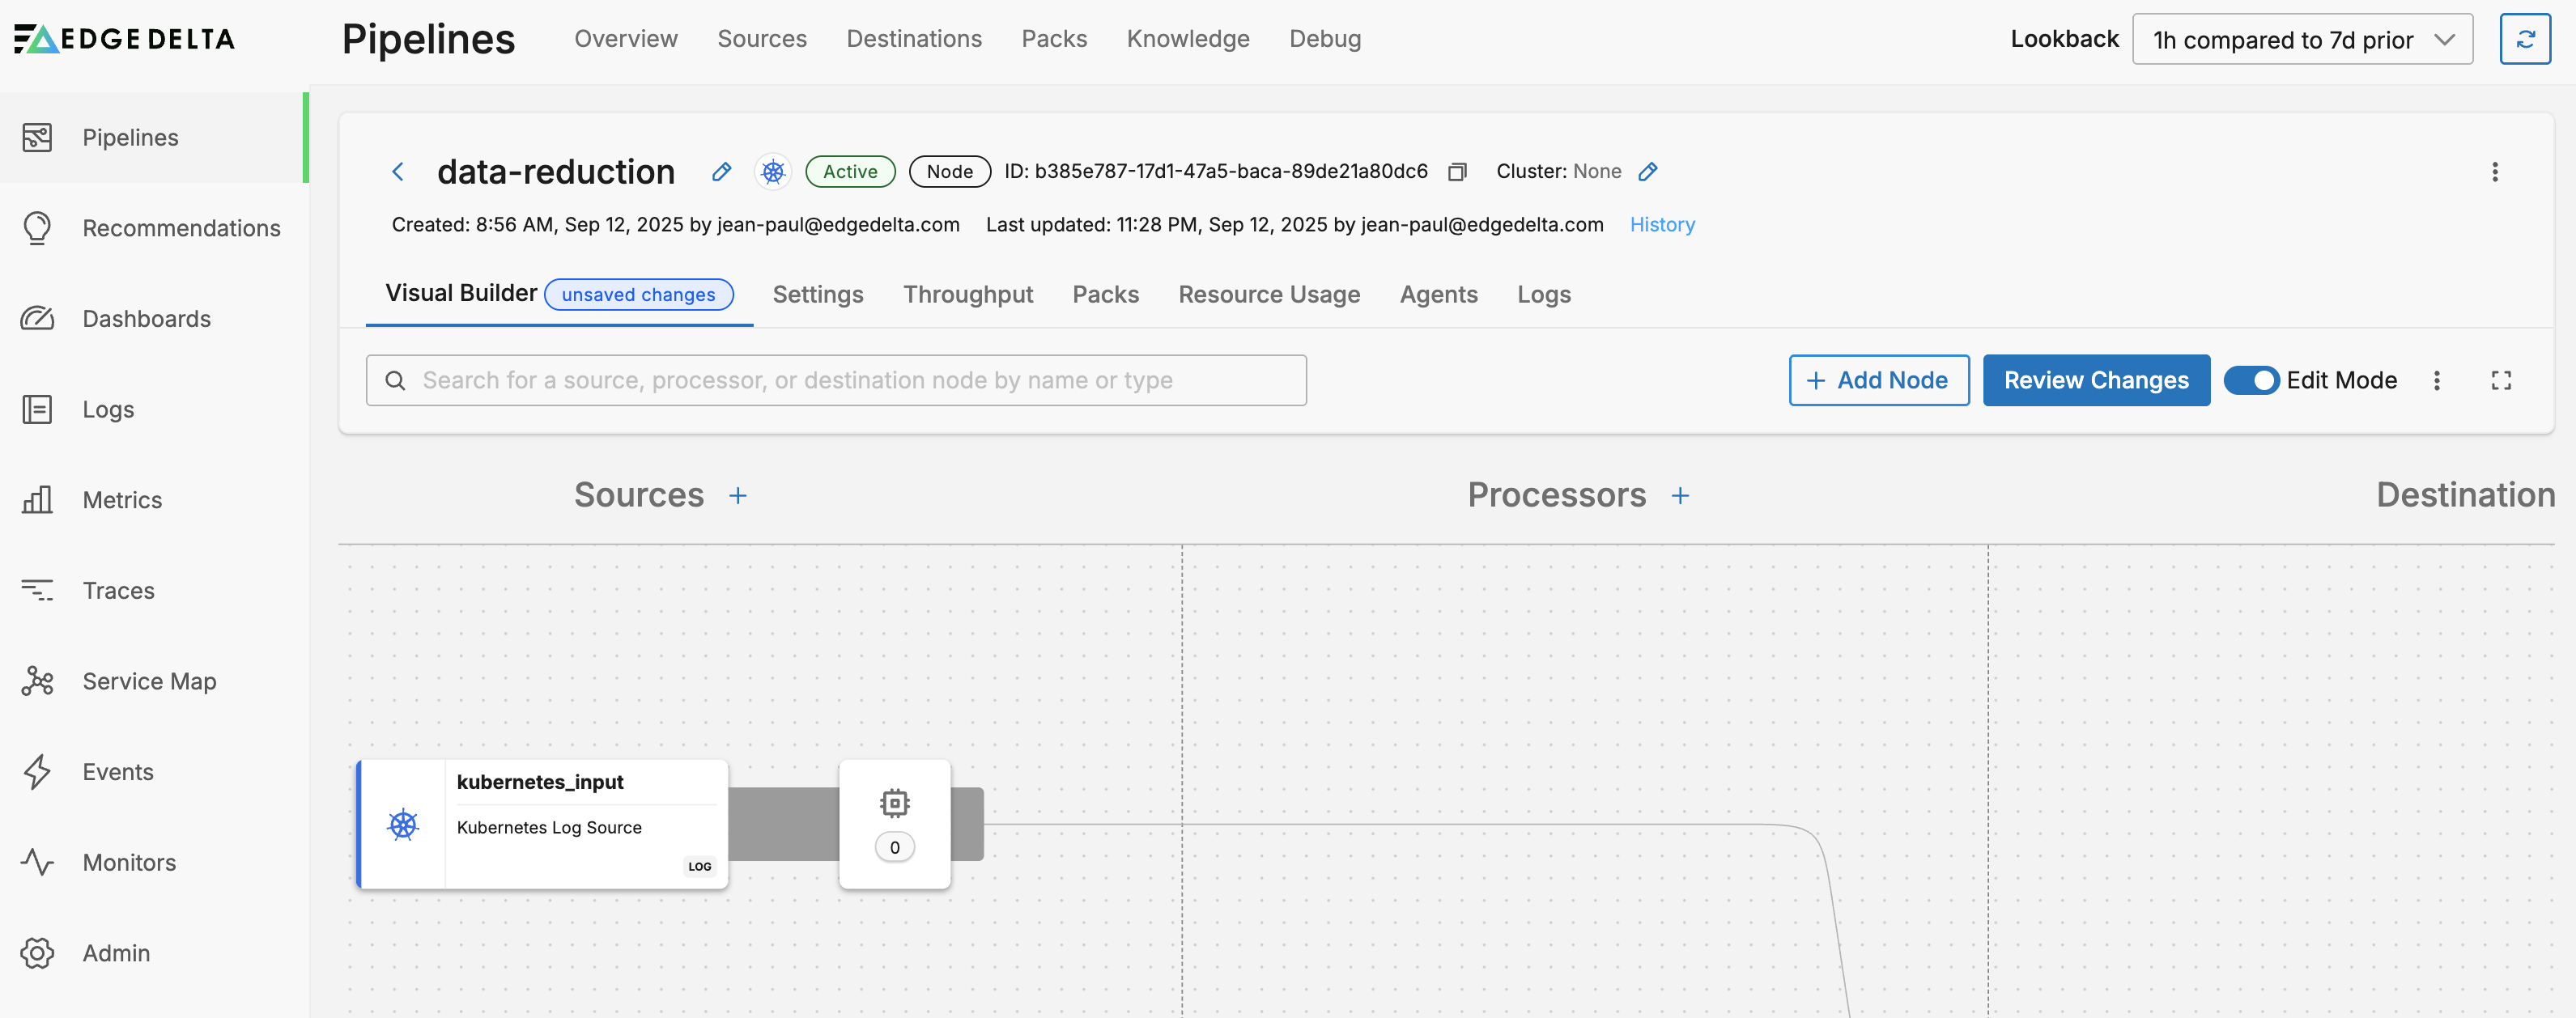Open the Dashboards gauge icon
The height and width of the screenshot is (1018, 2576).
(37, 319)
